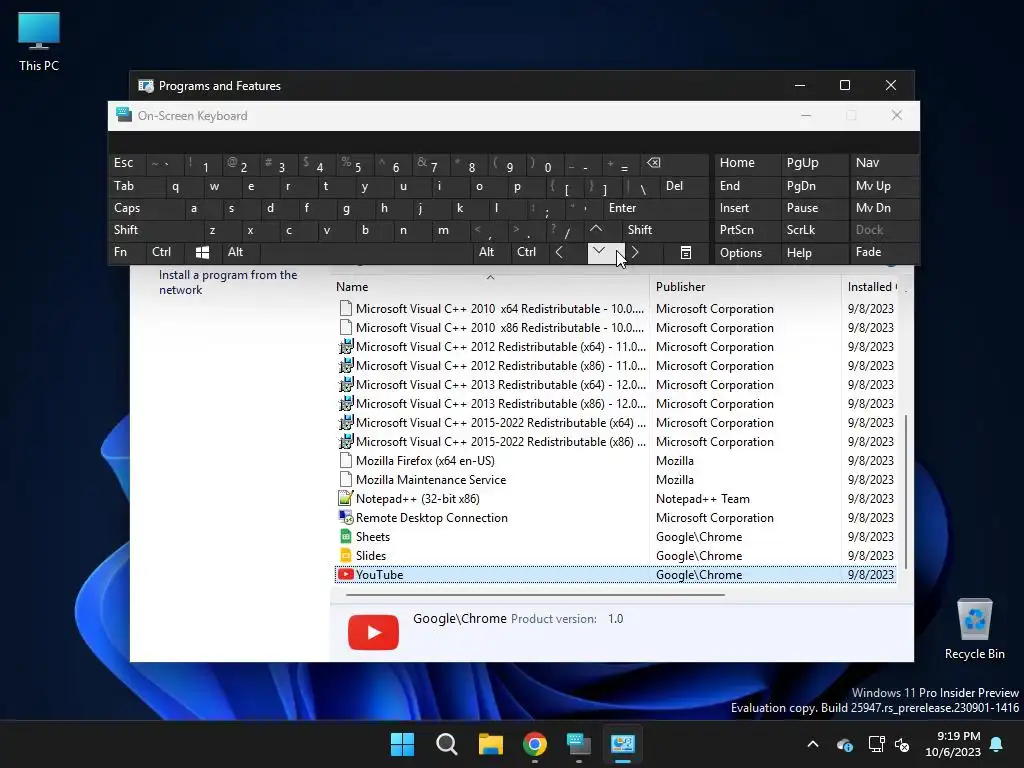Select Mozilla Maintenance Service row
This screenshot has width=1024, height=768.
[615, 480]
